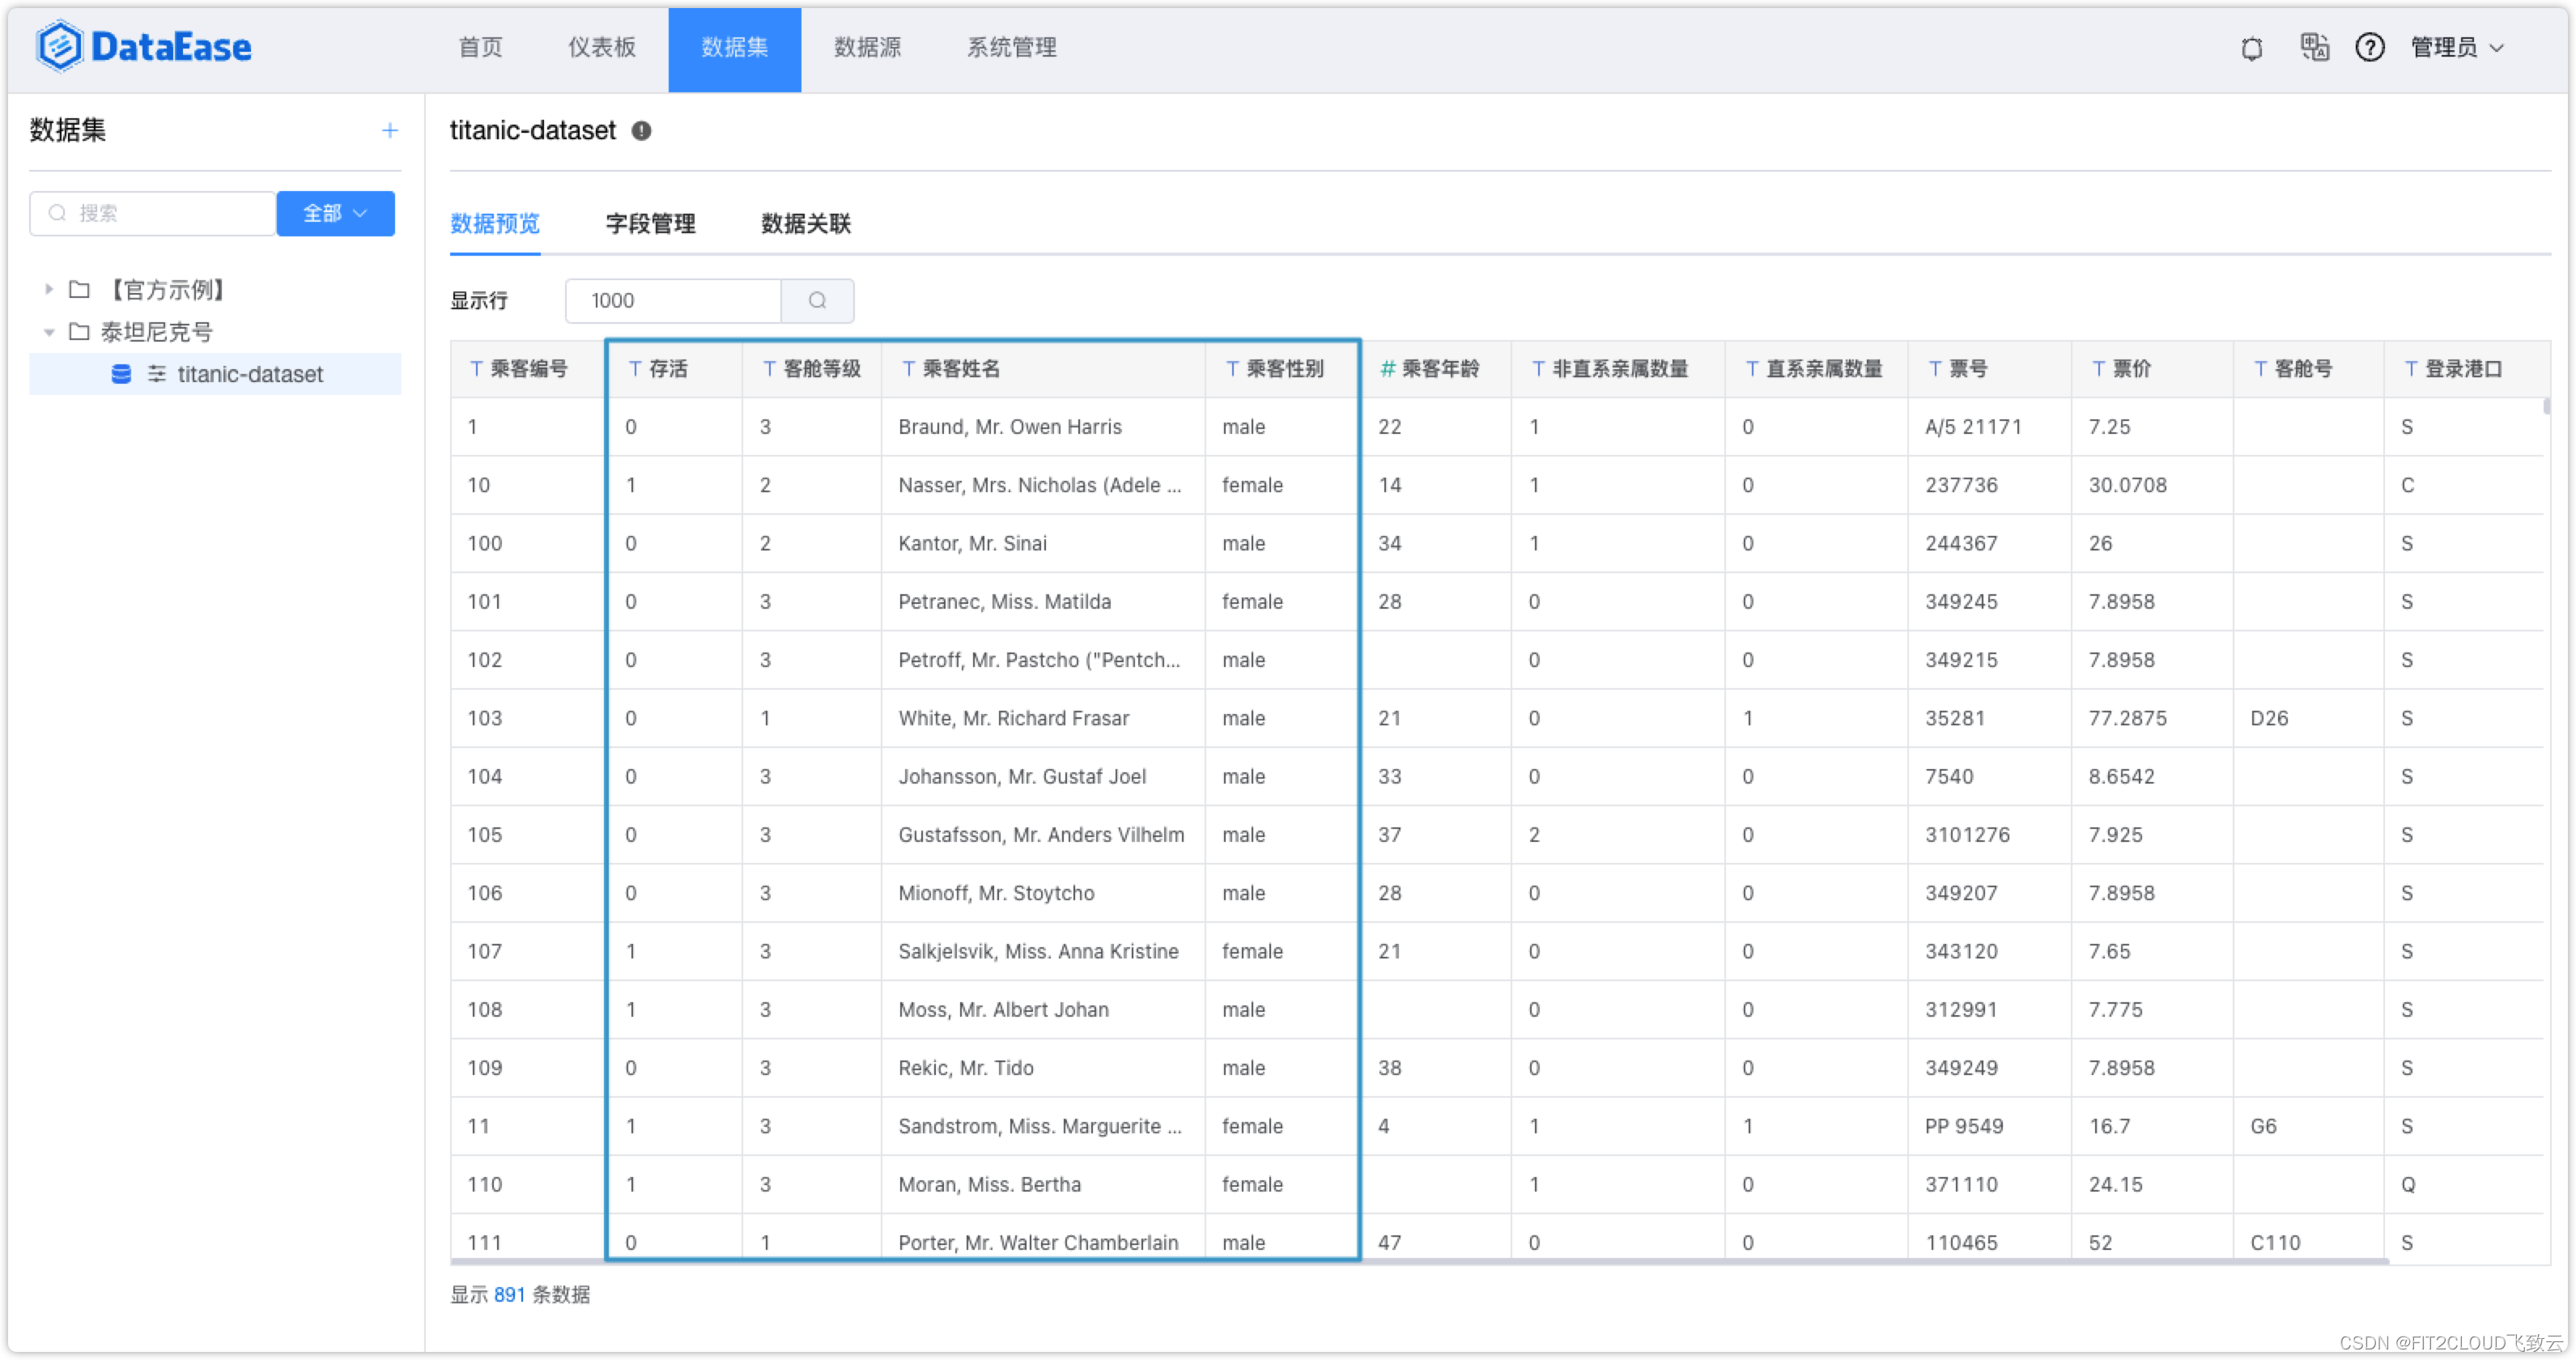Click the fare value 77.2875
The image size is (2576, 1360).
click(2127, 718)
